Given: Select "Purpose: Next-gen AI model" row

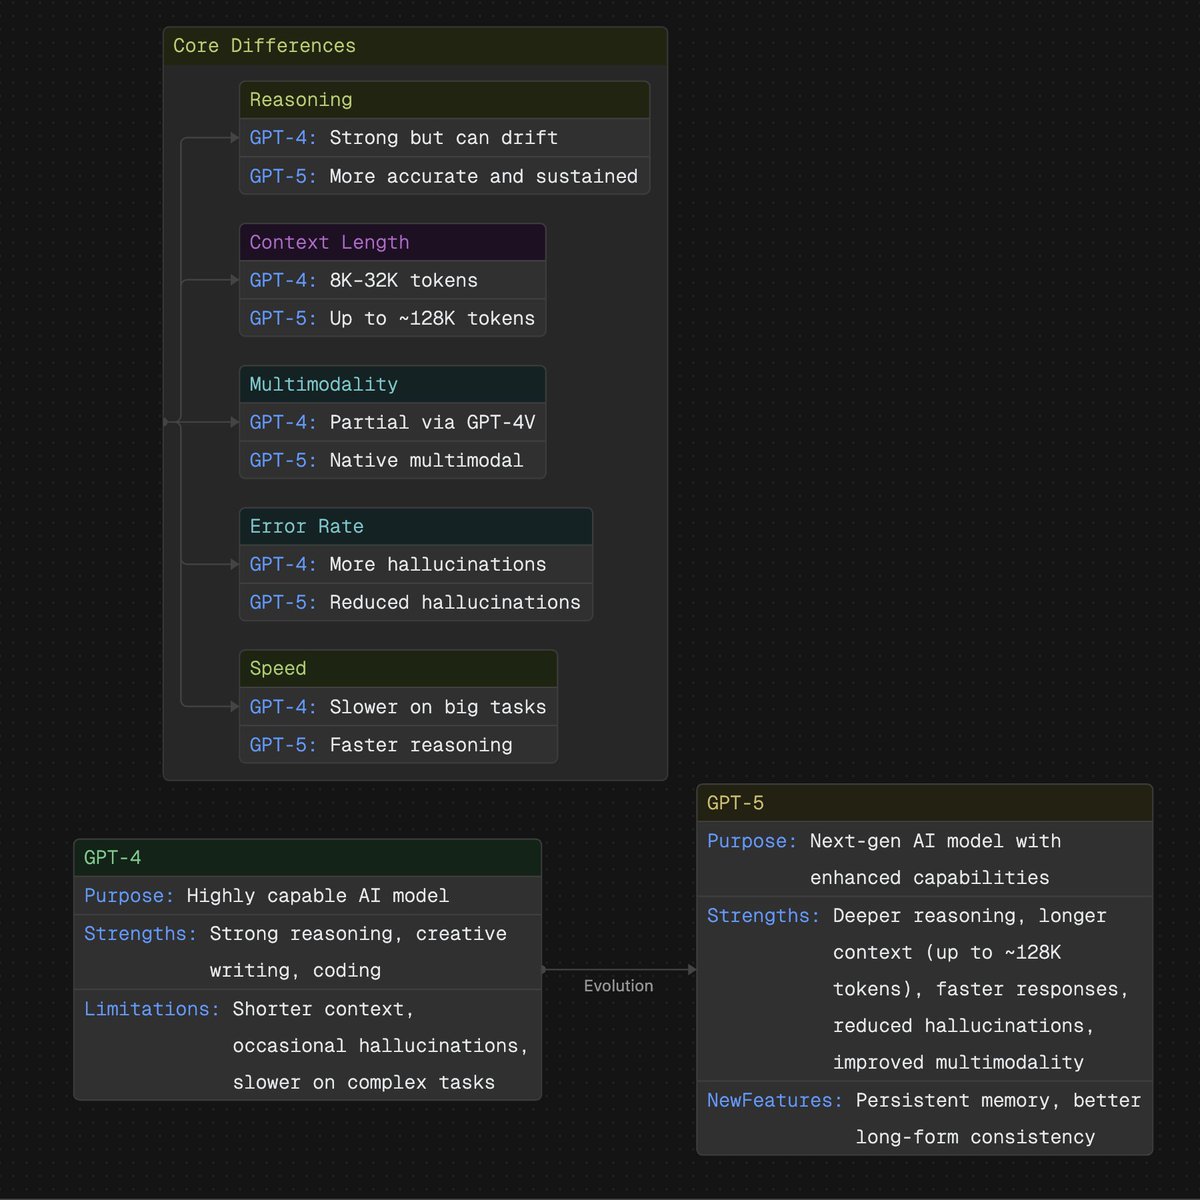Looking at the screenshot, I should click(925, 859).
